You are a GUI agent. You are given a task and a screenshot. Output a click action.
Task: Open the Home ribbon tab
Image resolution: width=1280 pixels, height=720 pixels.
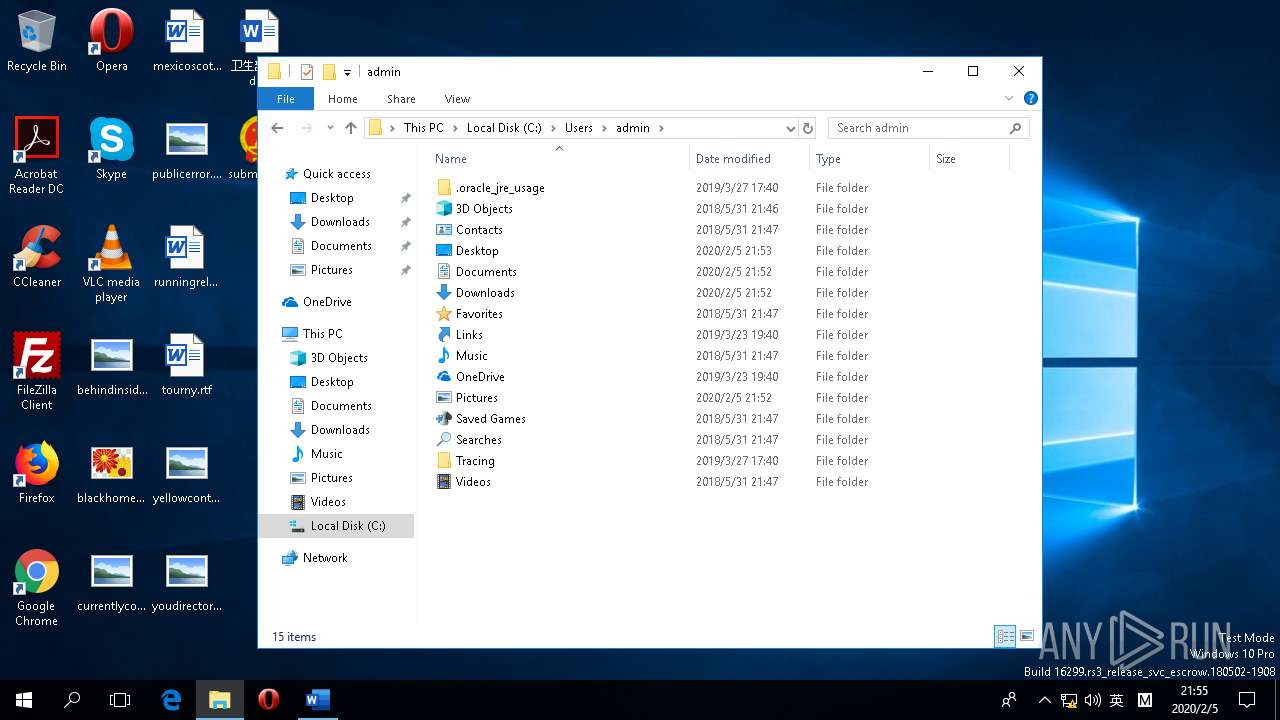pos(343,99)
